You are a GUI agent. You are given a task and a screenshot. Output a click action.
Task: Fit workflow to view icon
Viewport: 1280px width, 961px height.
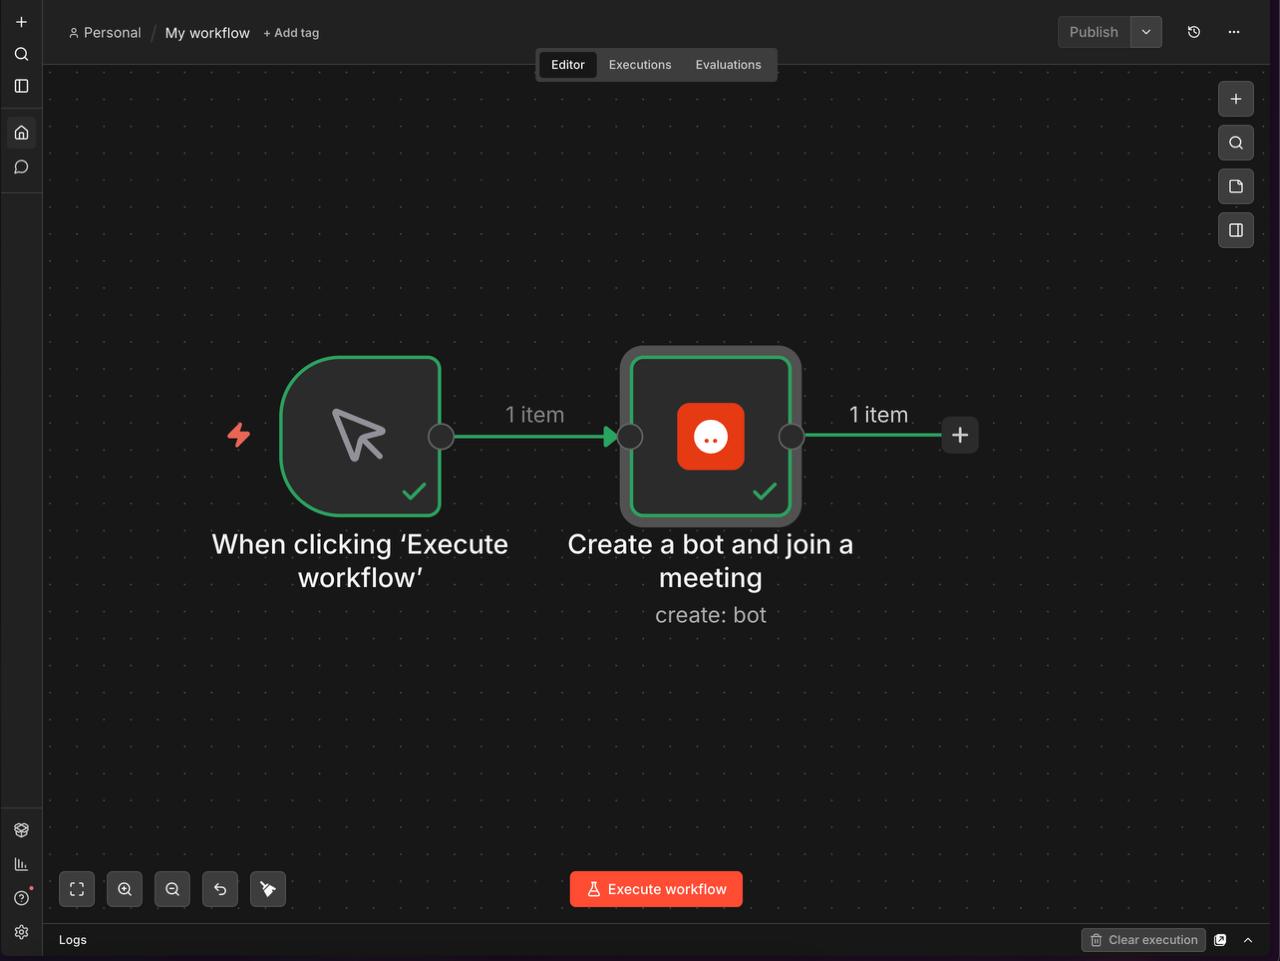pyautogui.click(x=77, y=889)
